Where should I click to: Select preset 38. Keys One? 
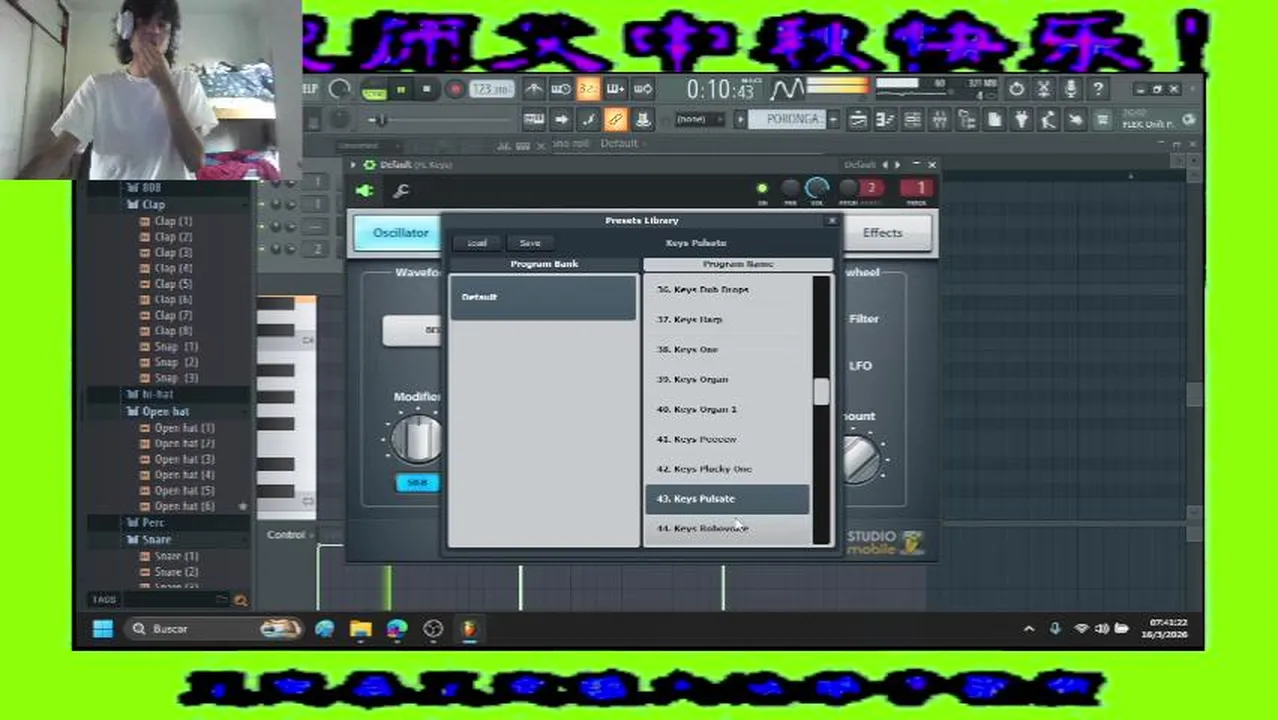[727, 350]
